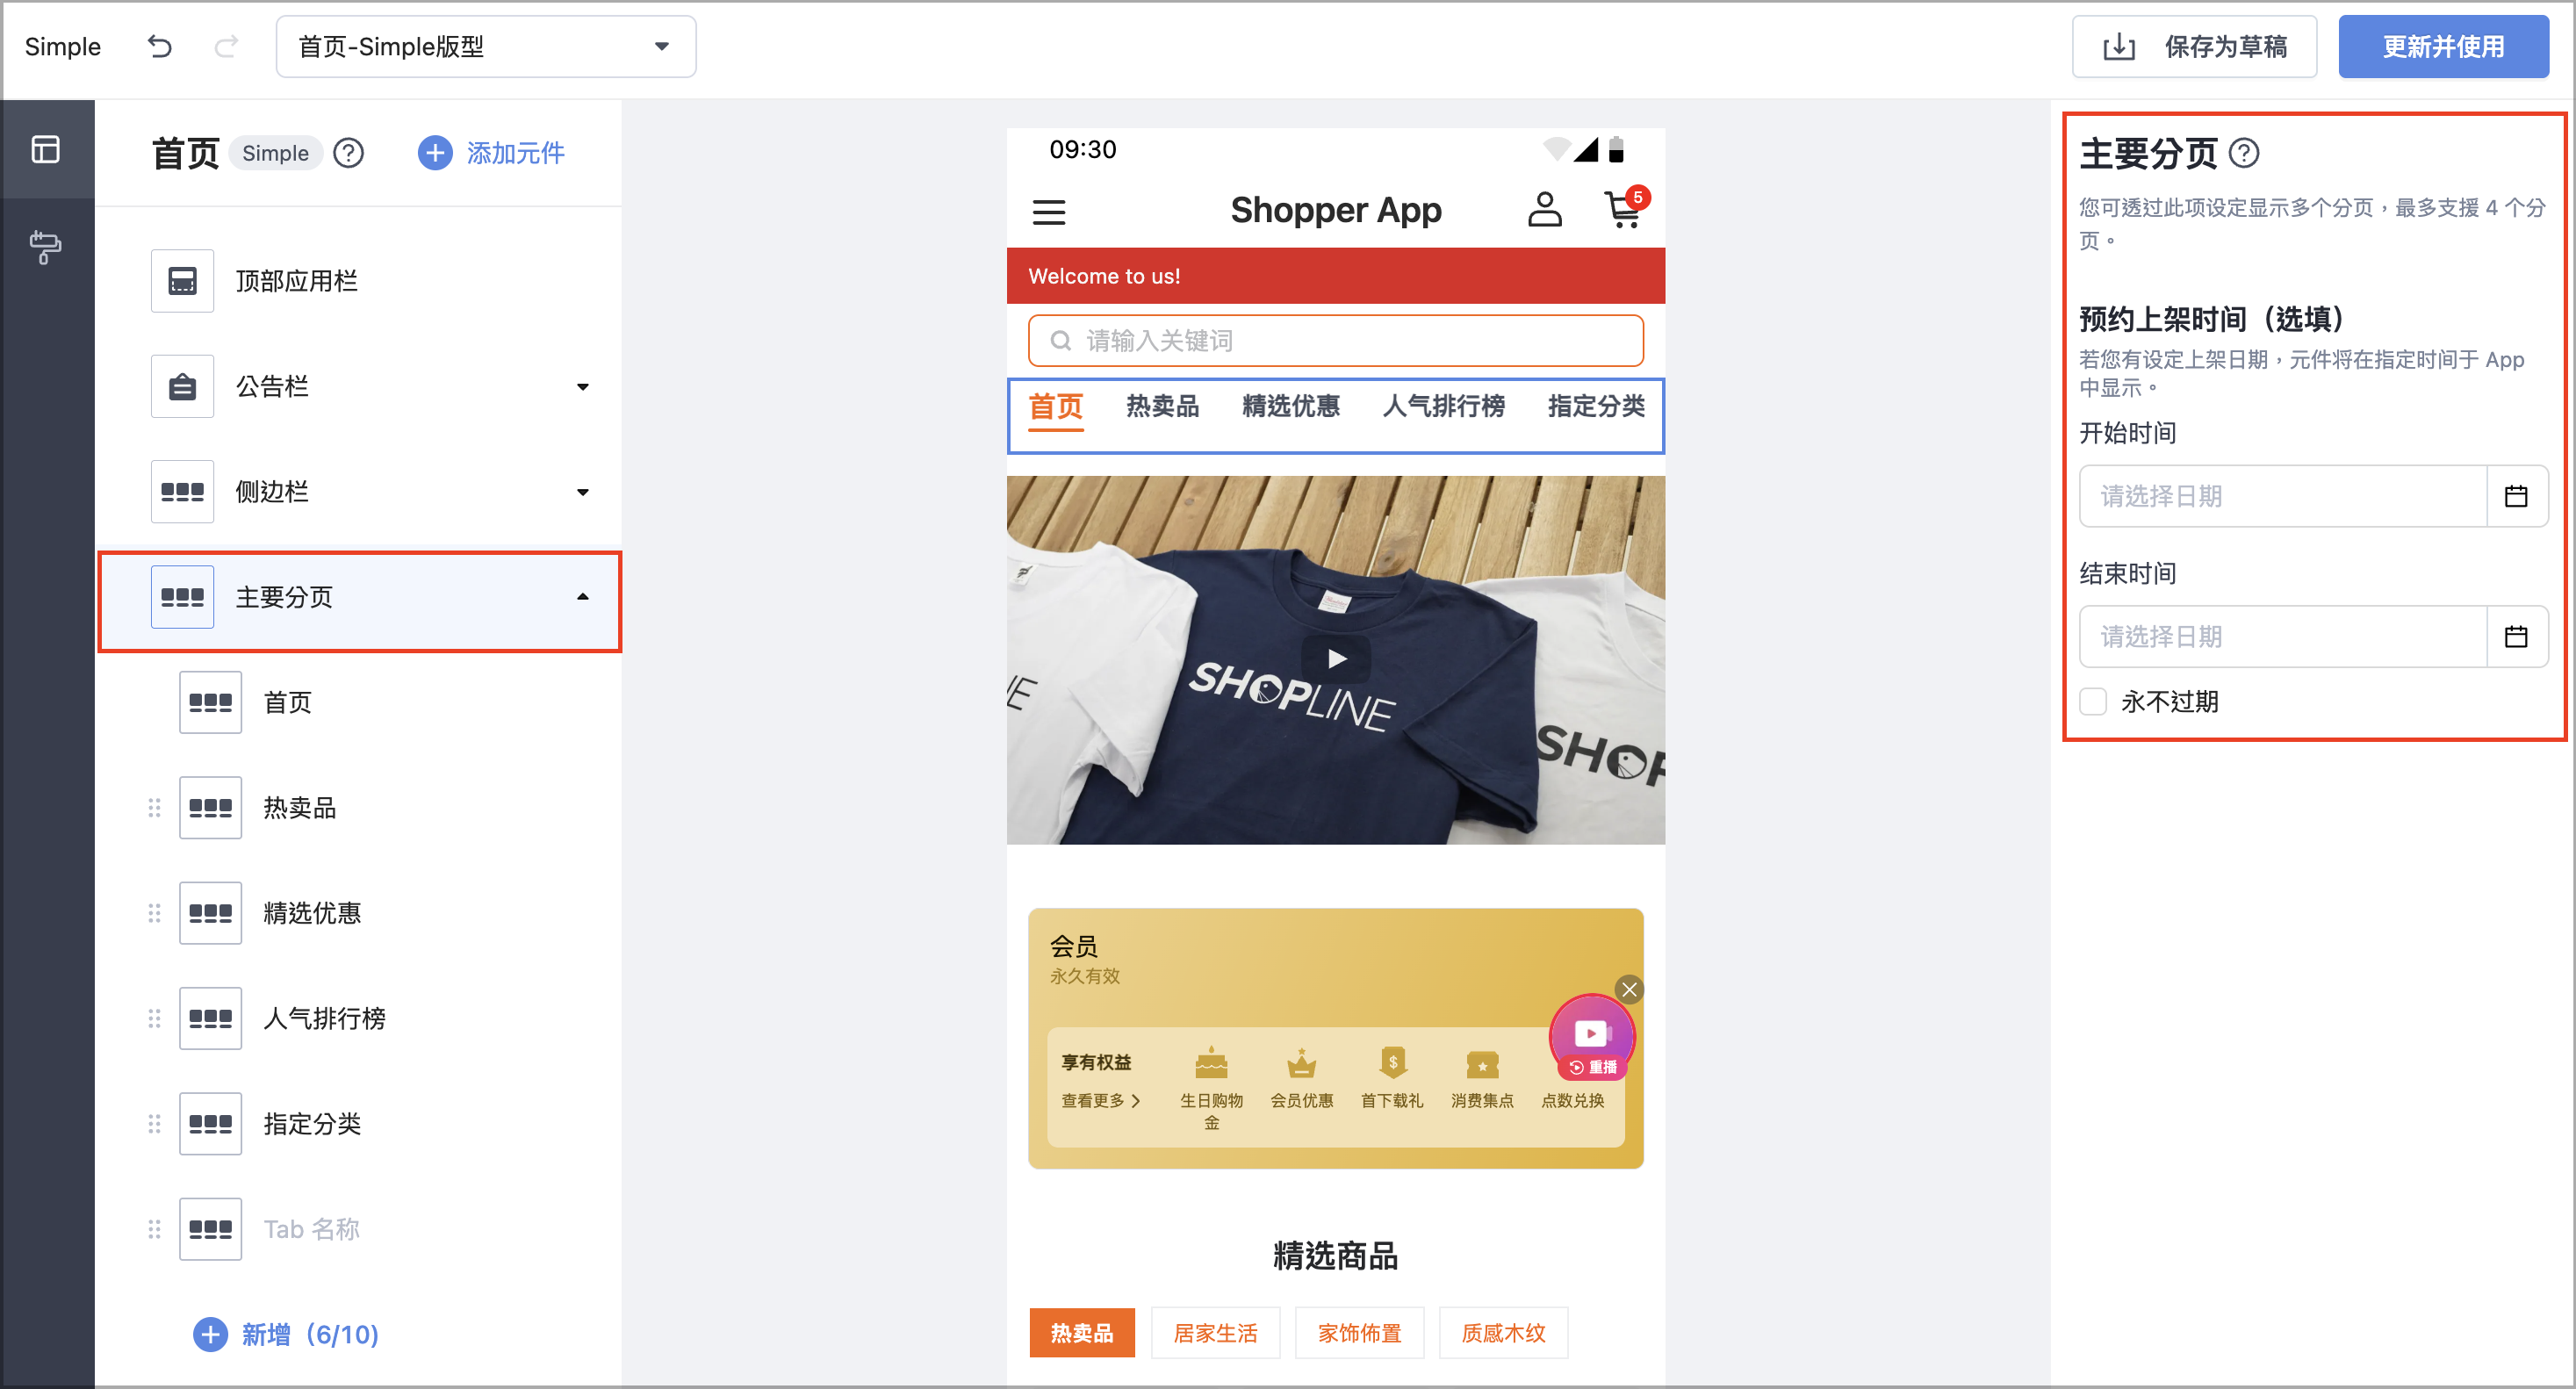Click the 会员优惠 crown icon
This screenshot has width=2576, height=1389.
[1301, 1063]
